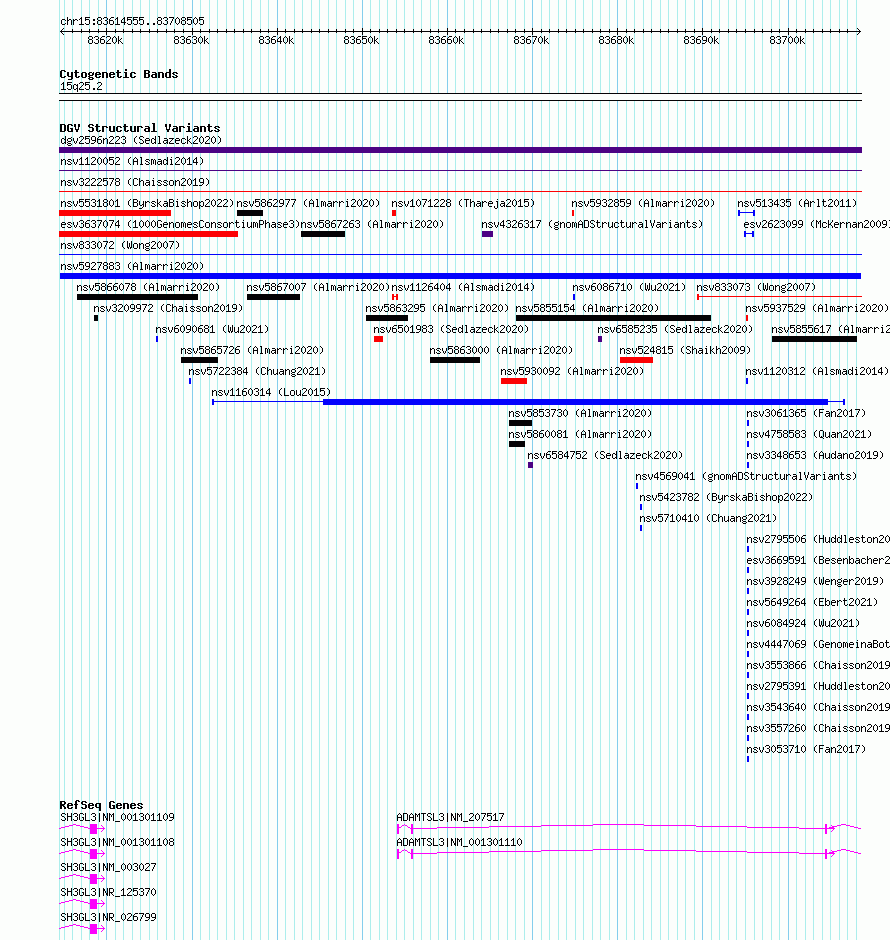Viewport: 890px width, 940px height.
Task: Open nsv5722384 (Chuang2021) label
Action: click(257, 371)
